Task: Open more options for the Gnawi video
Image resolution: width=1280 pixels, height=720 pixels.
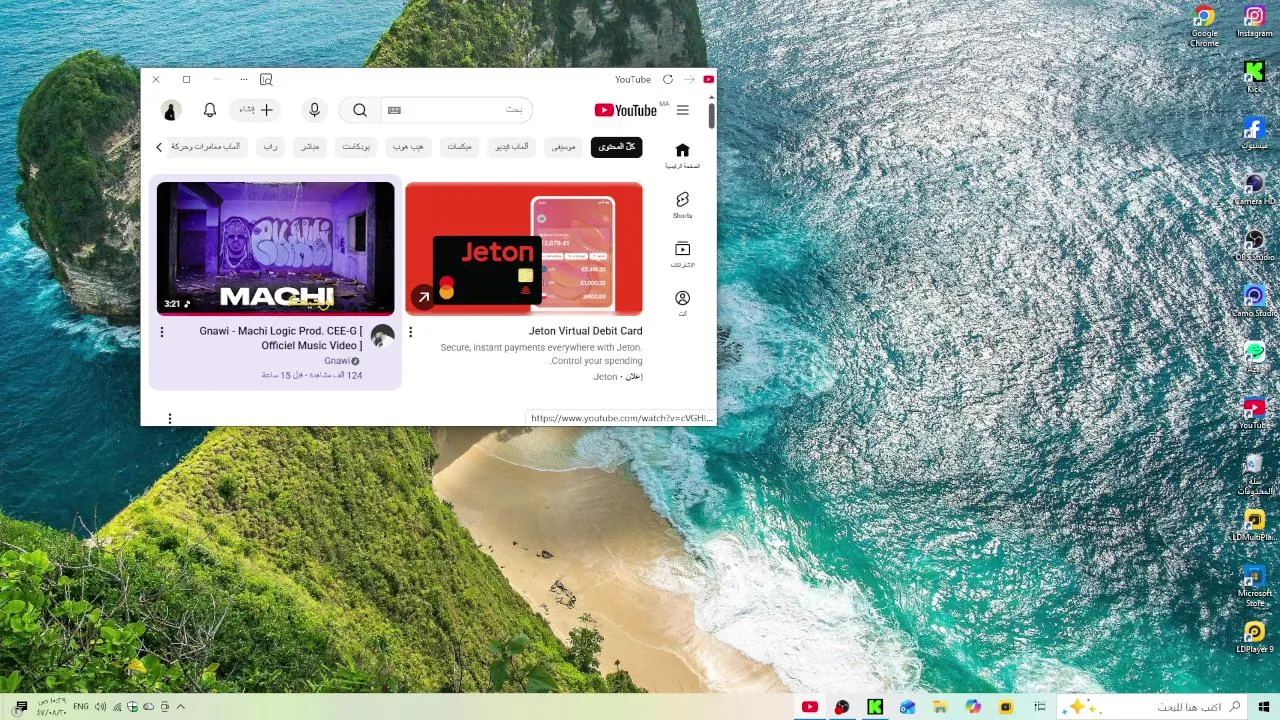Action: [162, 332]
